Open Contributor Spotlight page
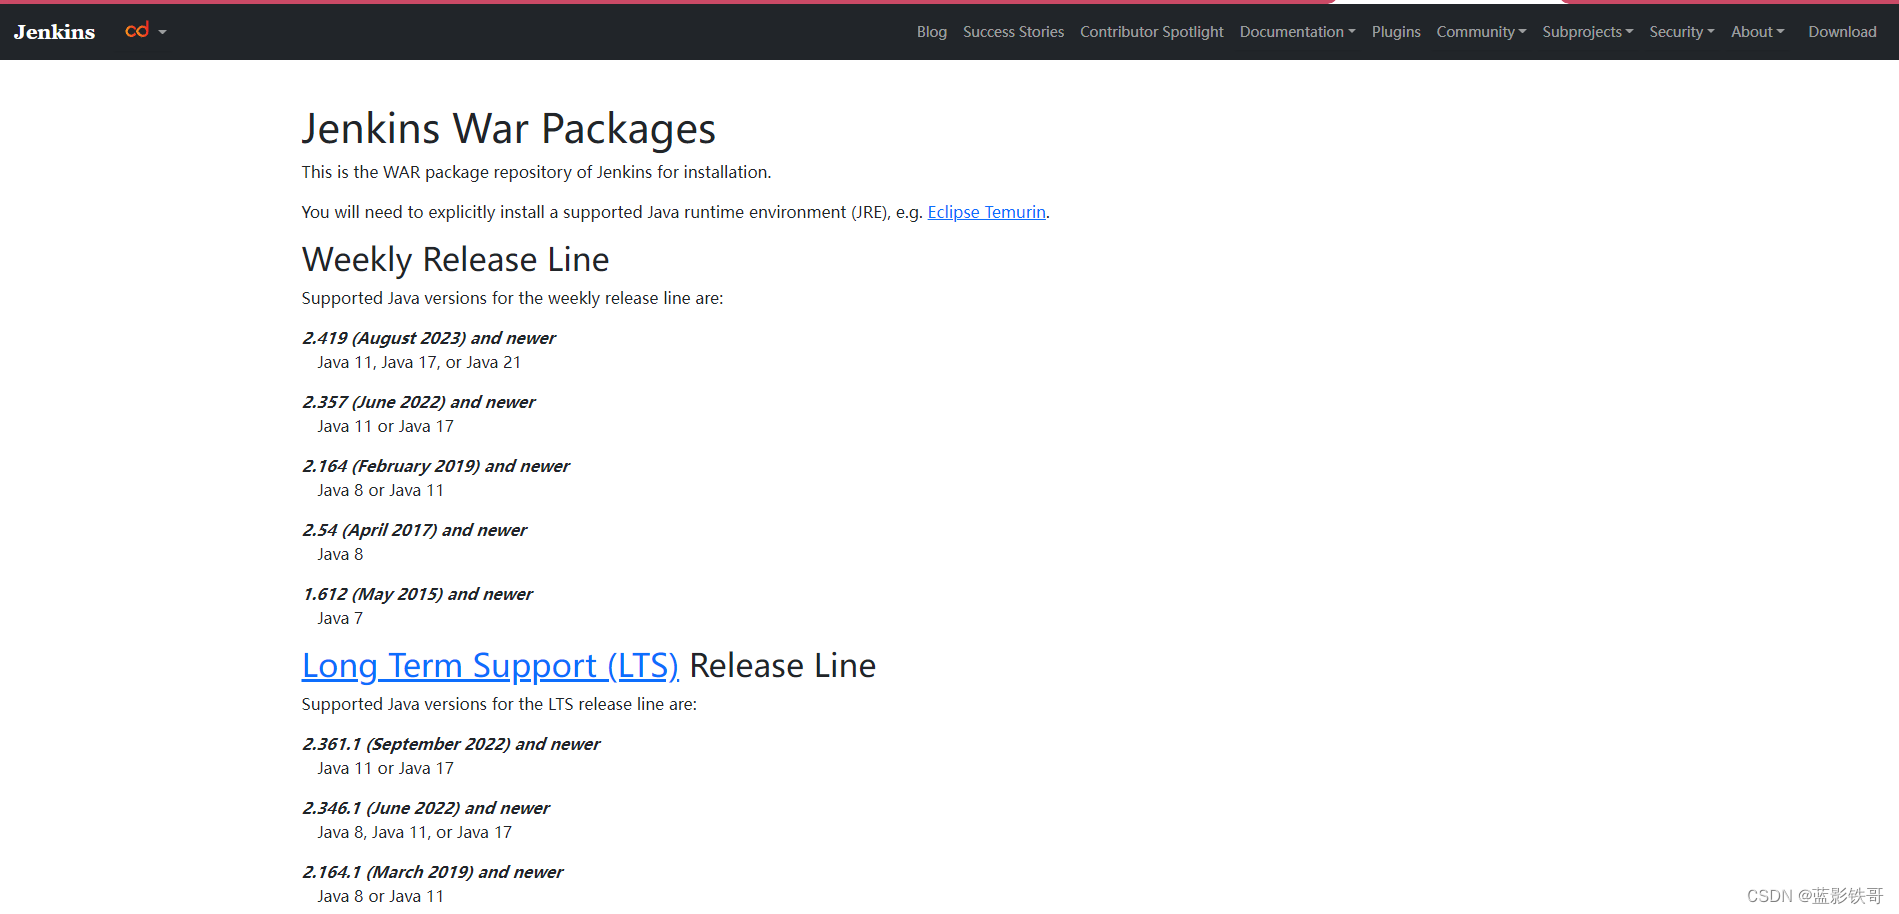The width and height of the screenshot is (1899, 914). coord(1151,32)
